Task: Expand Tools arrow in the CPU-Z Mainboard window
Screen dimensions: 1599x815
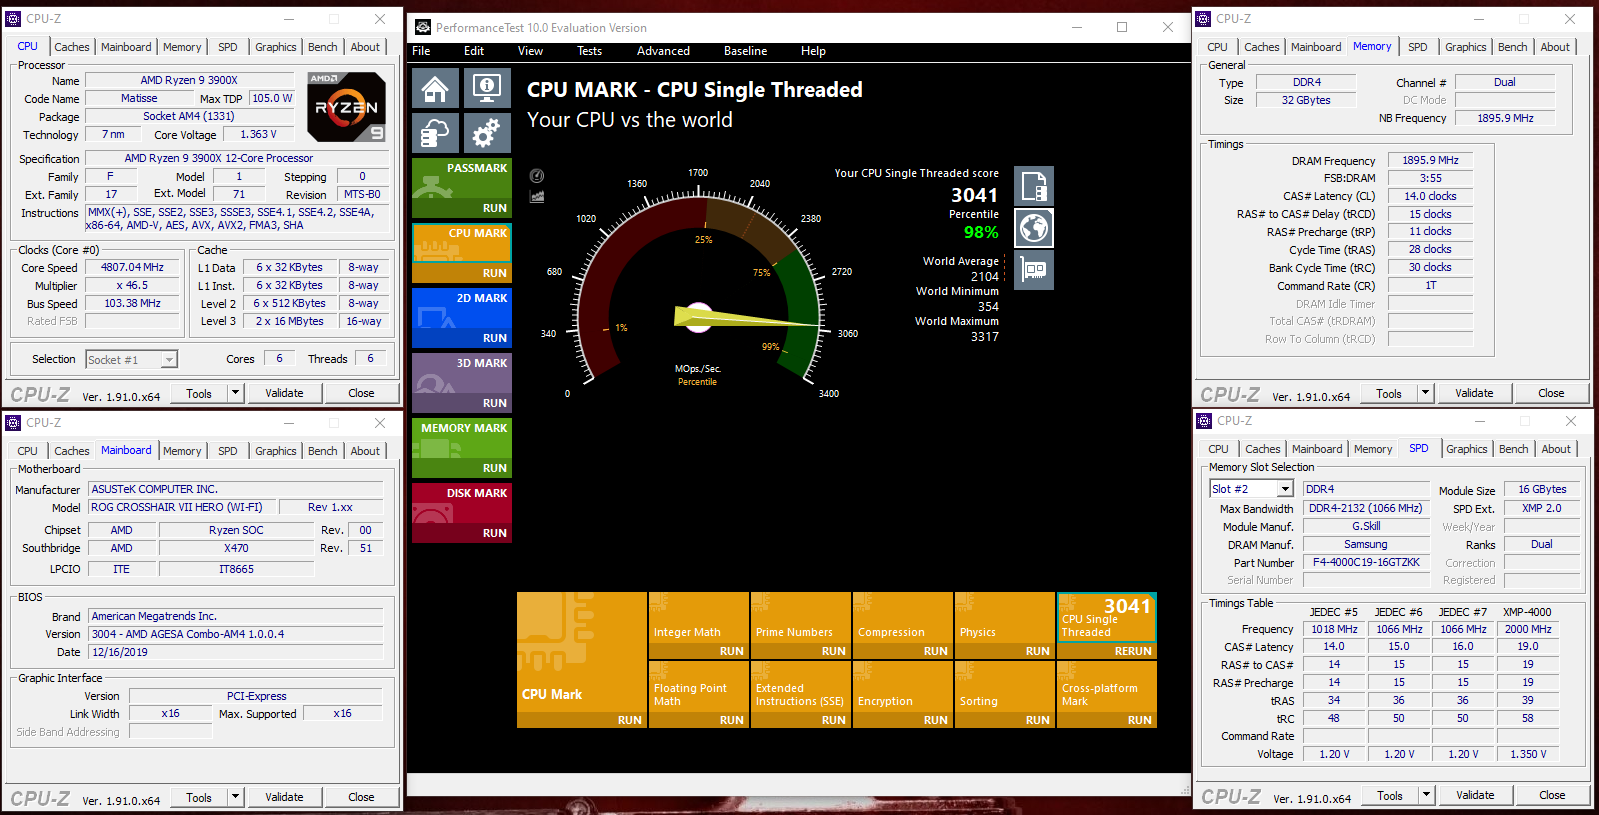Action: click(x=236, y=797)
